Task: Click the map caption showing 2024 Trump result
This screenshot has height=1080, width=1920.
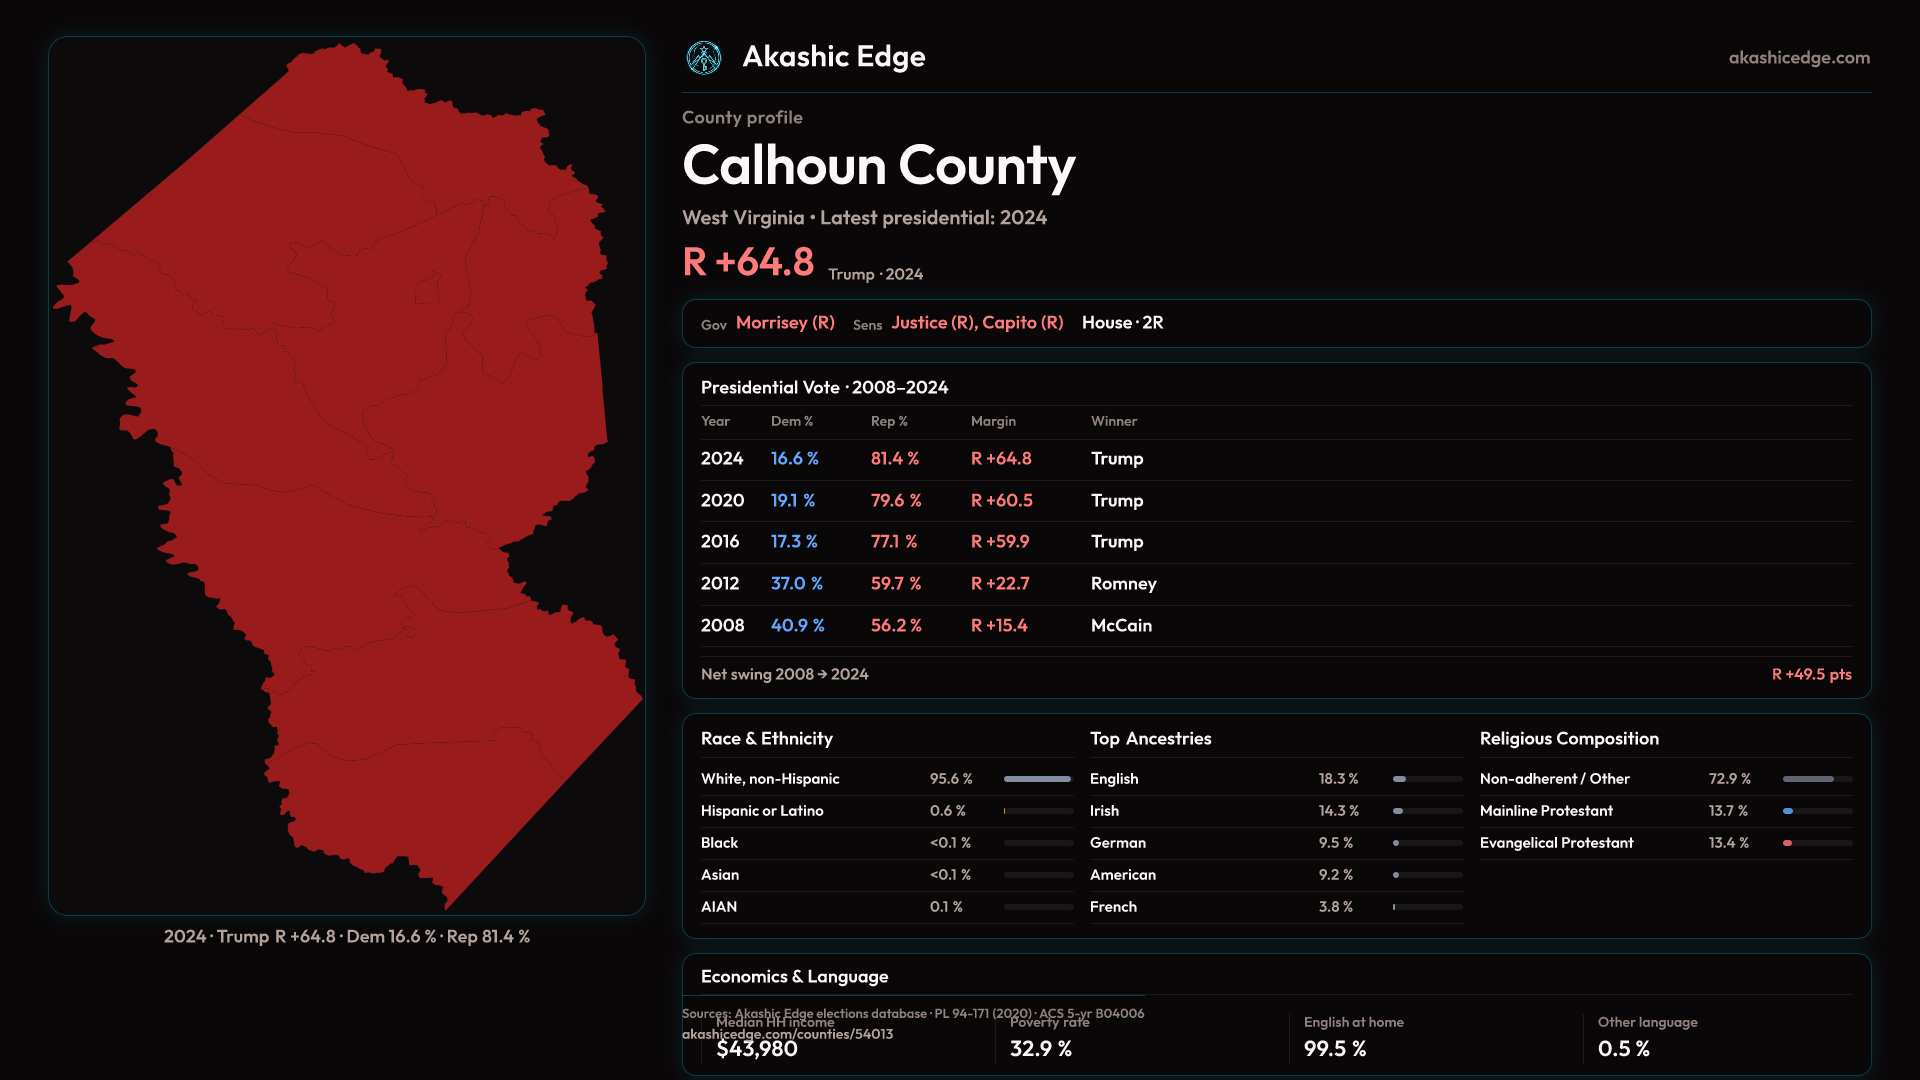Action: coord(347,937)
